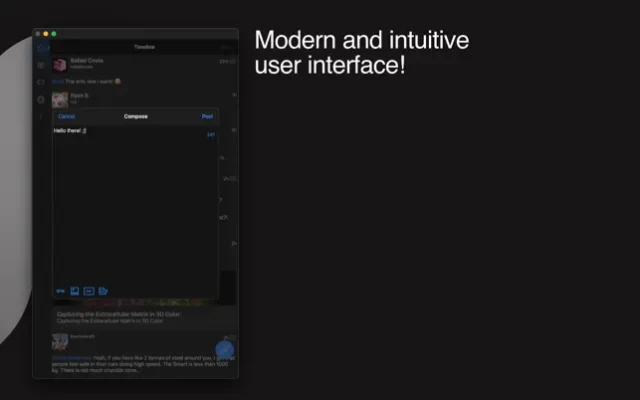Screen dimensions: 640x400
Task: Click the round icon below the speech bubble
Action: click(41, 99)
